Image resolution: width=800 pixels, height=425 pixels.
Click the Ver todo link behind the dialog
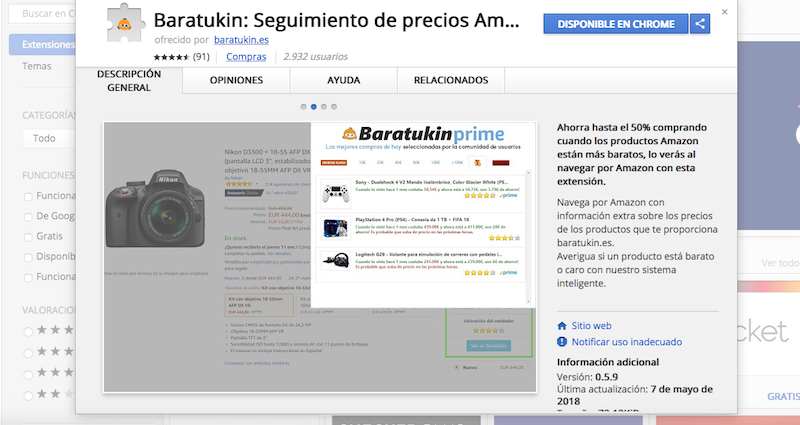(780, 263)
